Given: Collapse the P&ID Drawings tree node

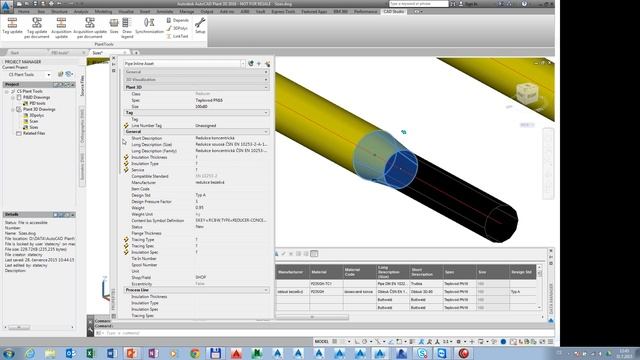Looking at the screenshot, I should [x=13, y=98].
